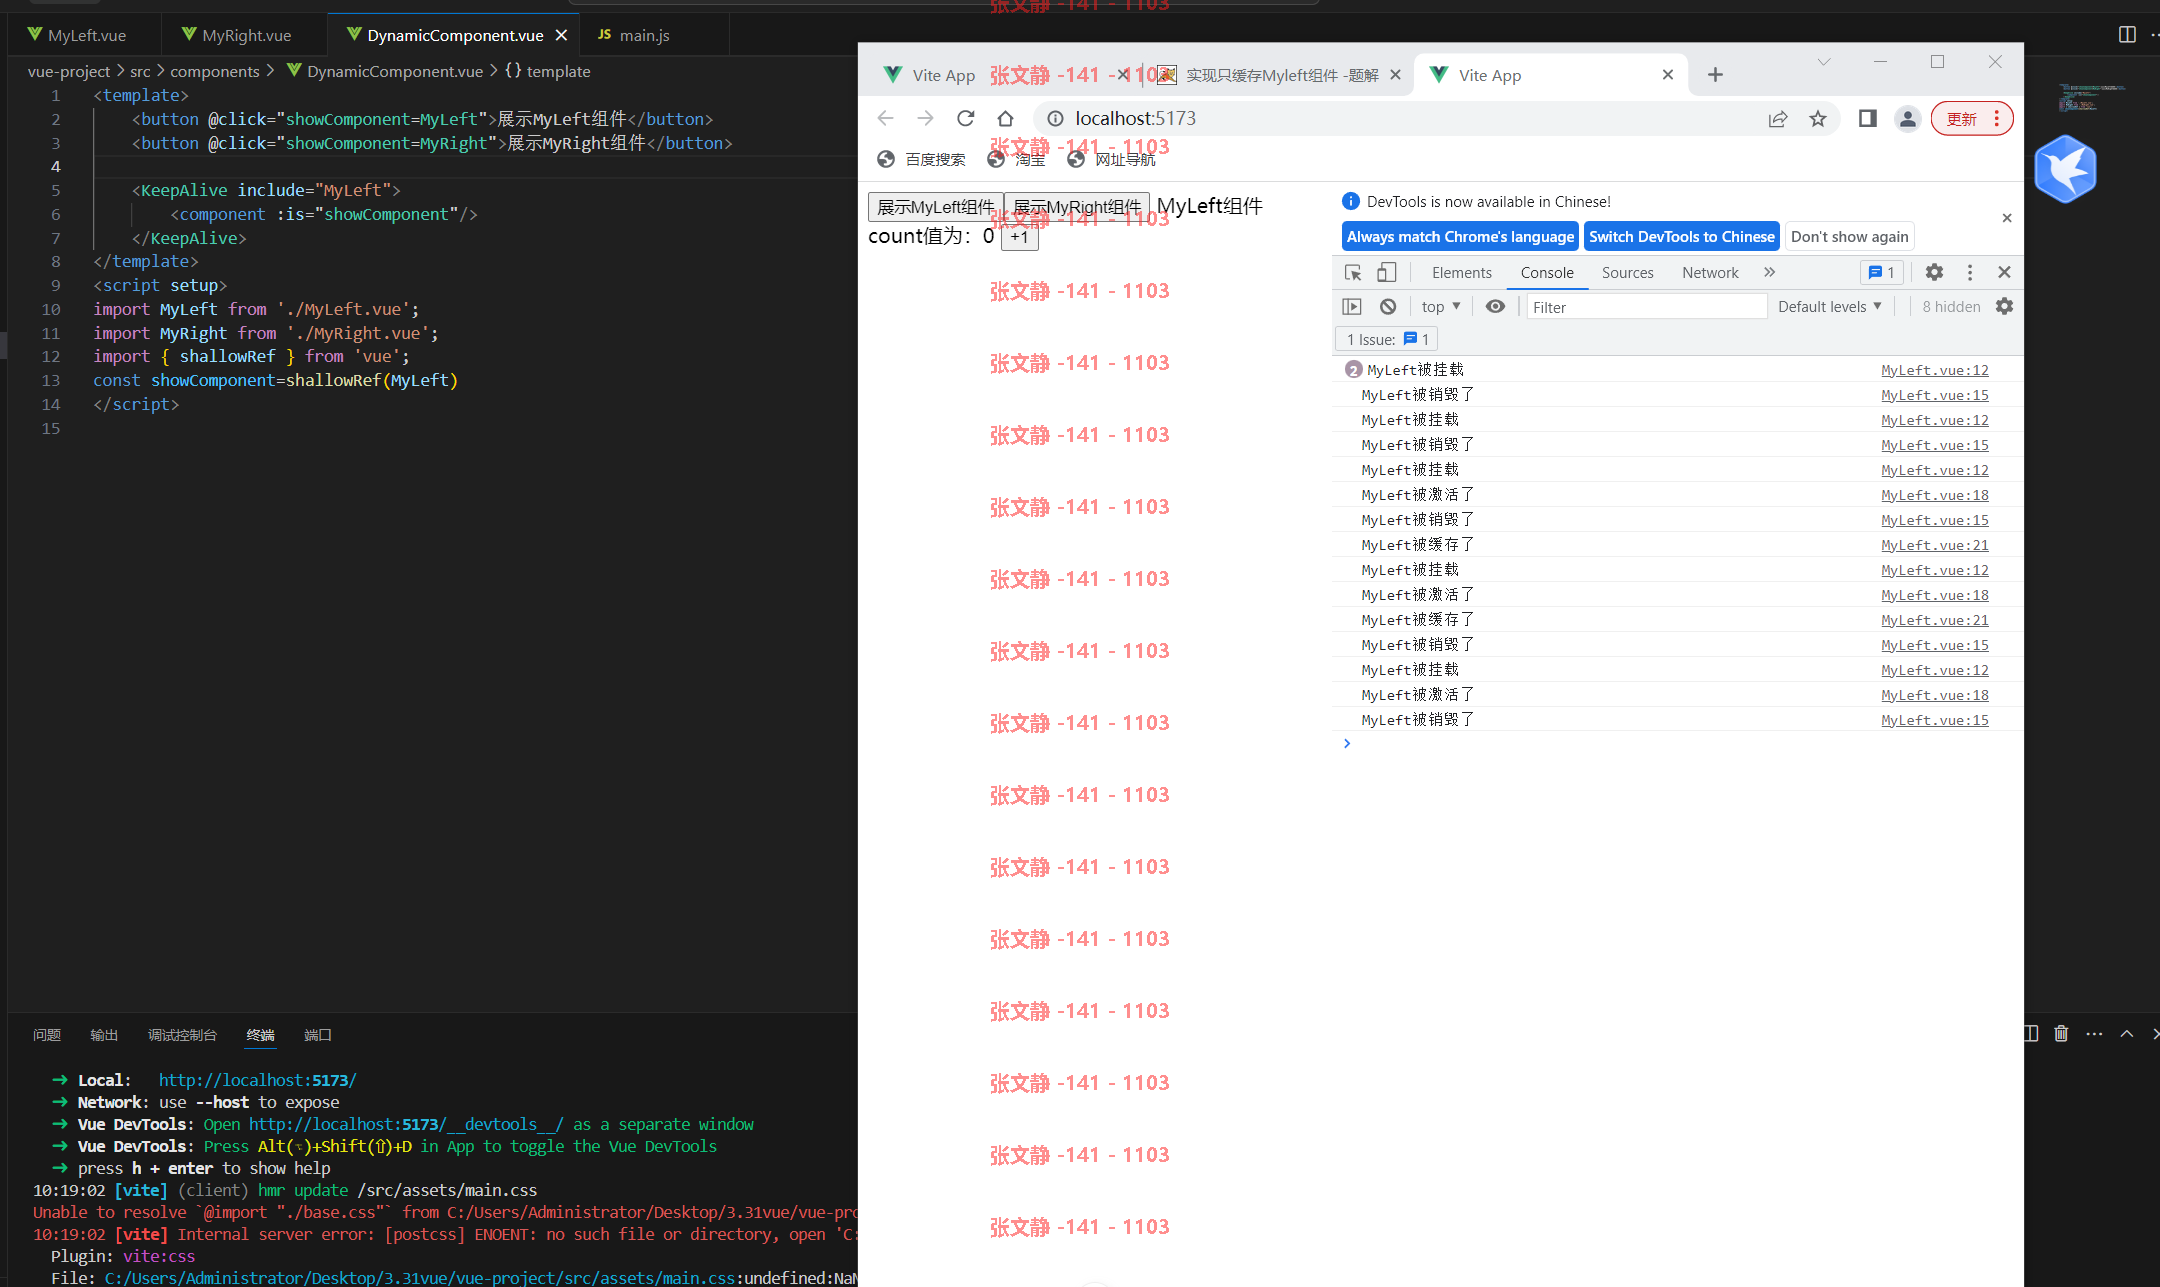Toggle DevTools device toolbar

click(x=1386, y=272)
